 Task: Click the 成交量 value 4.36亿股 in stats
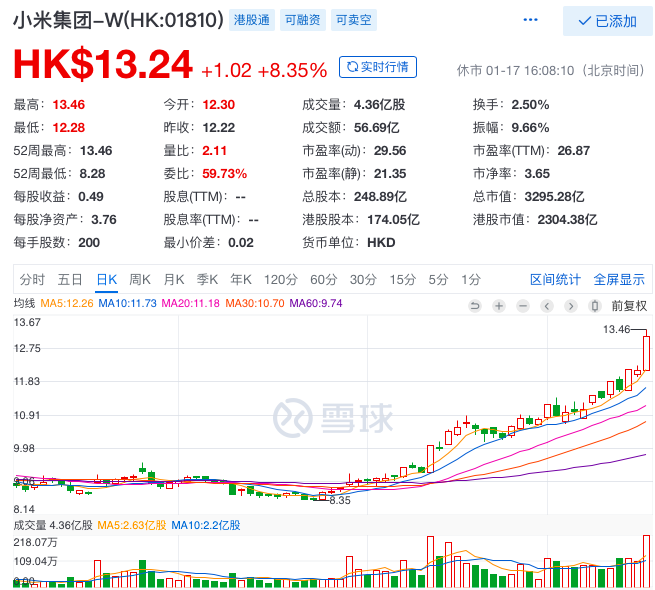click(380, 104)
